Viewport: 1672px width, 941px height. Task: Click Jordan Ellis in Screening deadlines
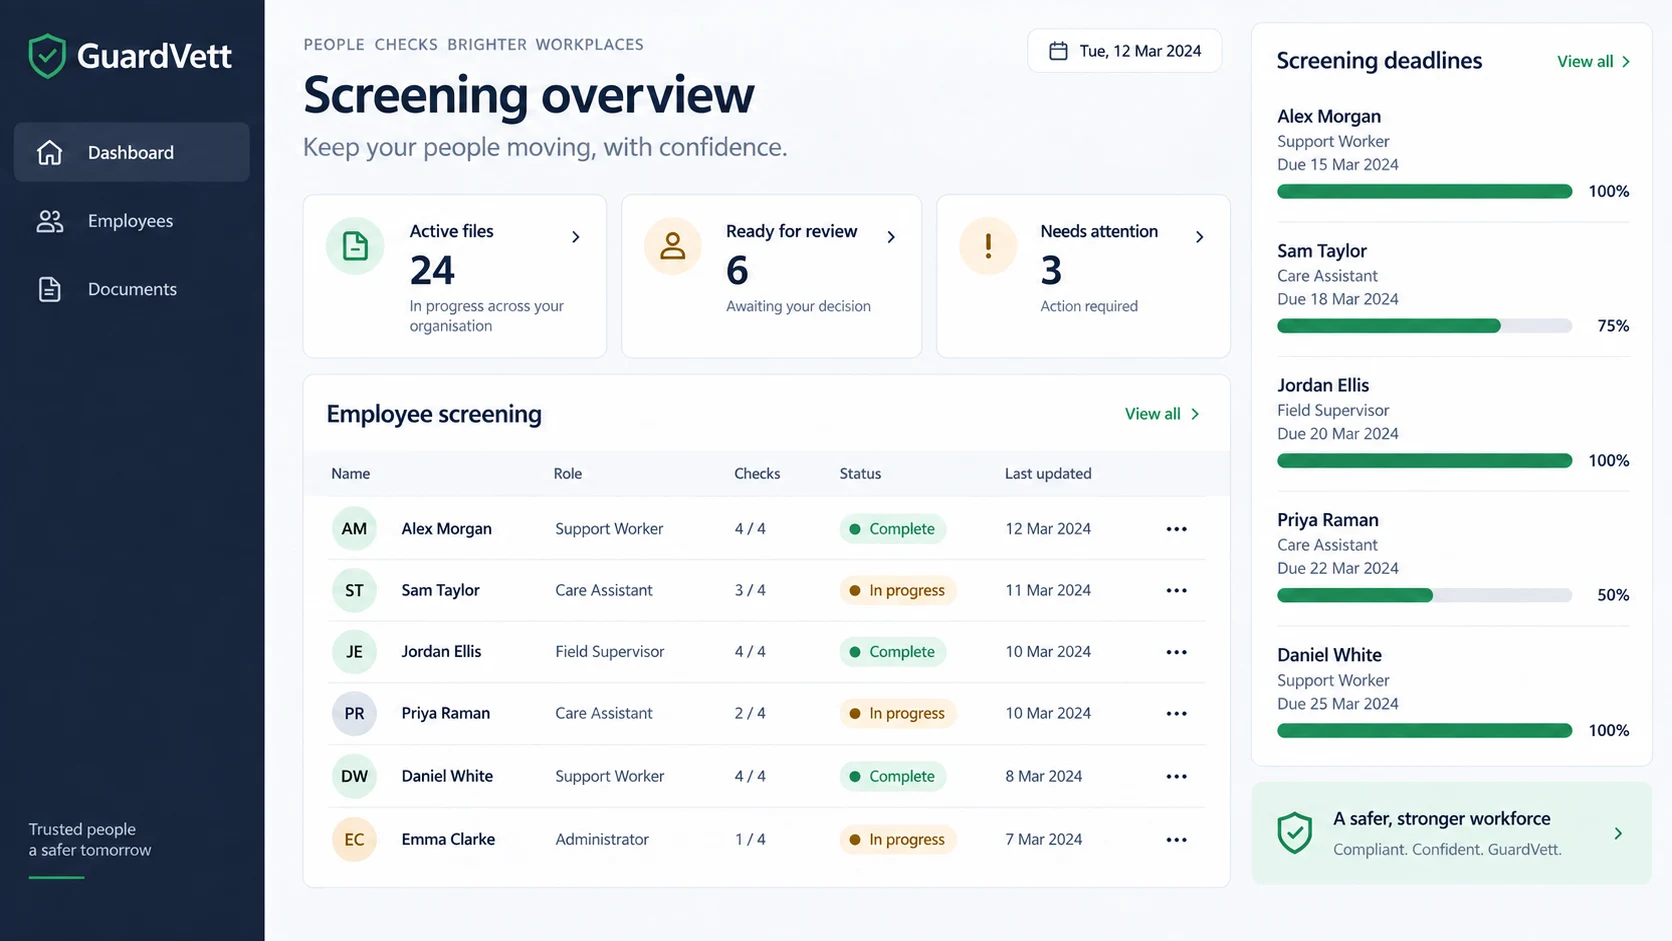click(1323, 385)
